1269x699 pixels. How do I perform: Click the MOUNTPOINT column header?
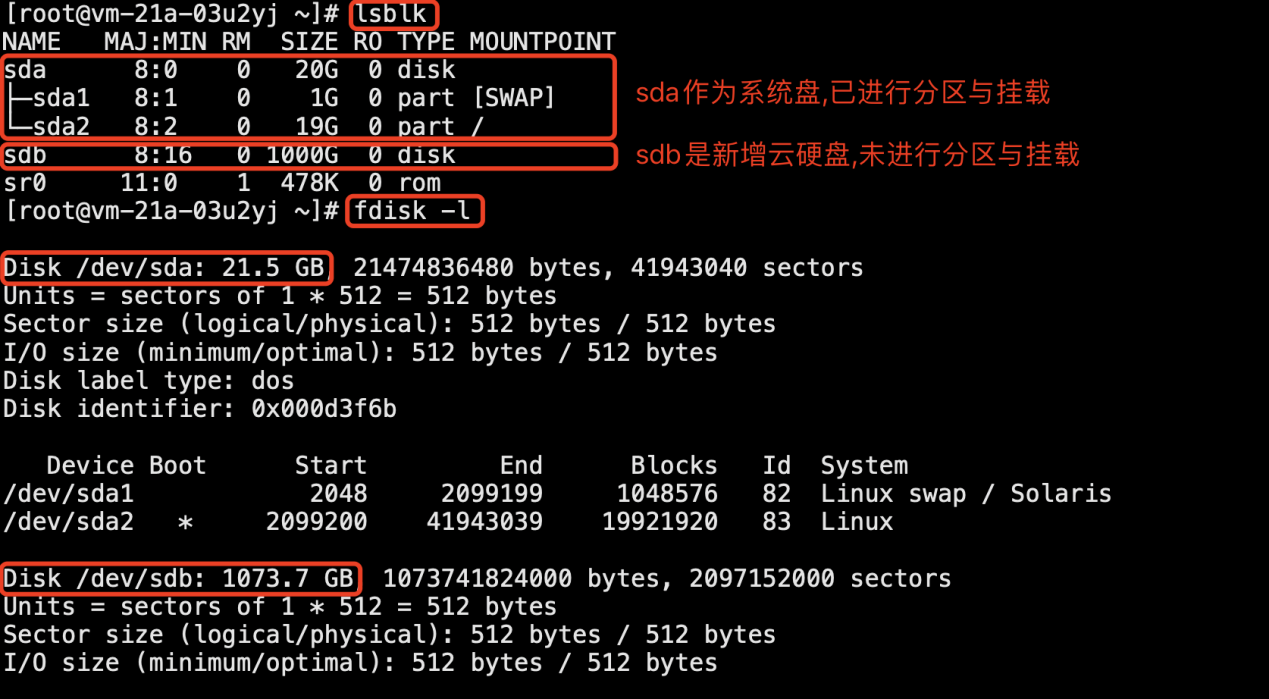point(542,42)
